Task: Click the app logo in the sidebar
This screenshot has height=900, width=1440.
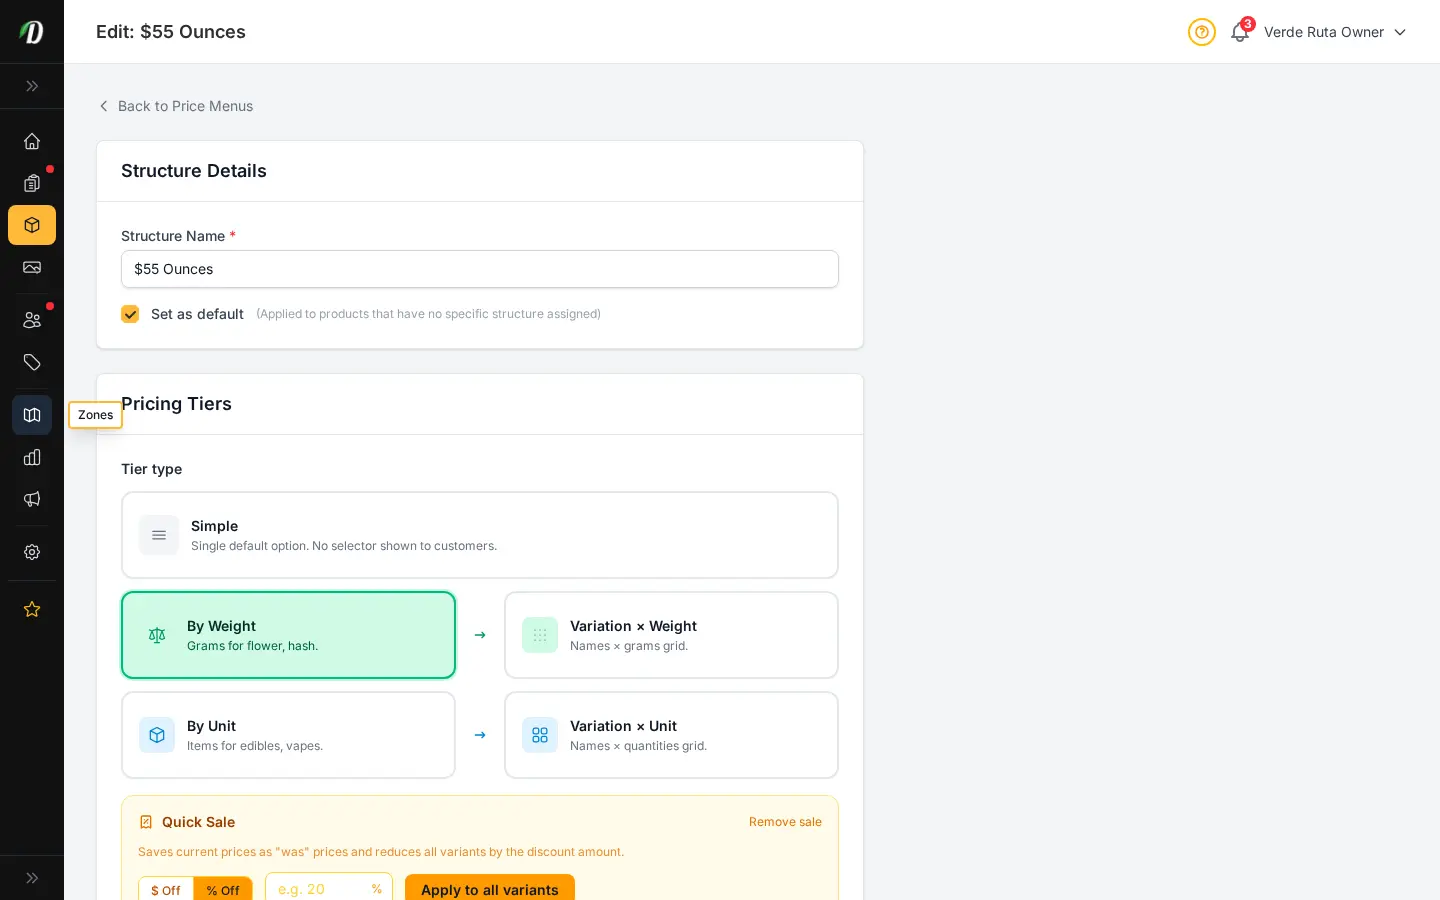Action: click(32, 32)
